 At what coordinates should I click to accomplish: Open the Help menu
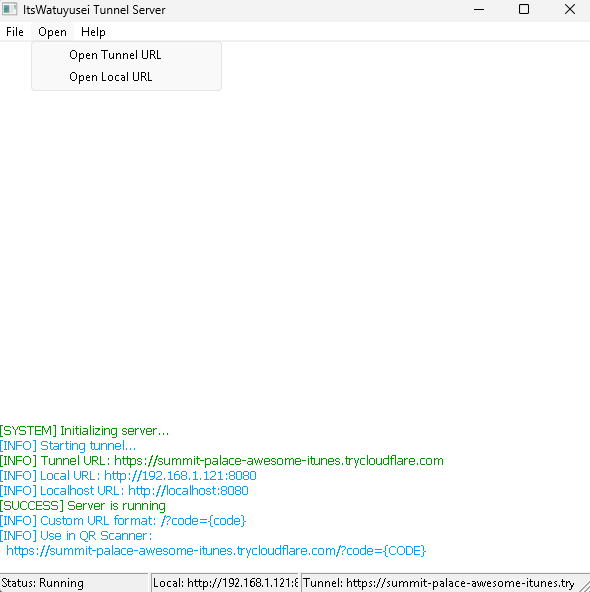(93, 32)
